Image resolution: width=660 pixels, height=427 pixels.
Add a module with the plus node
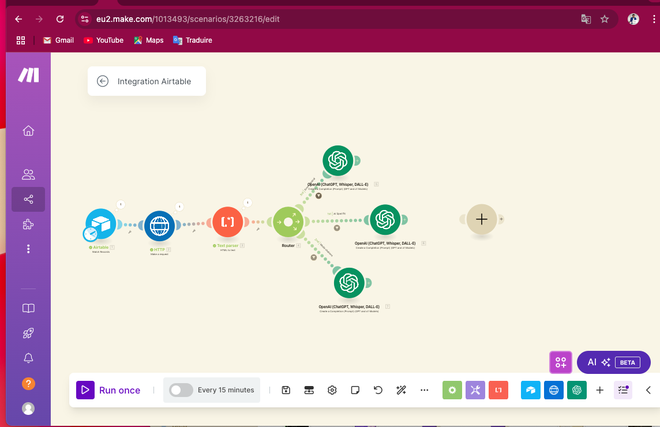coord(482,219)
